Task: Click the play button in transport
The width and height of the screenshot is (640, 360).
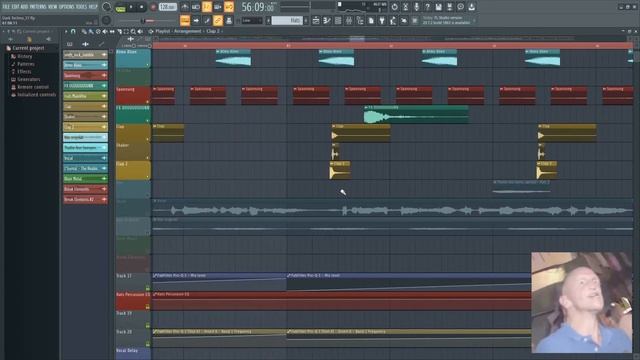Action: pos(131,7)
